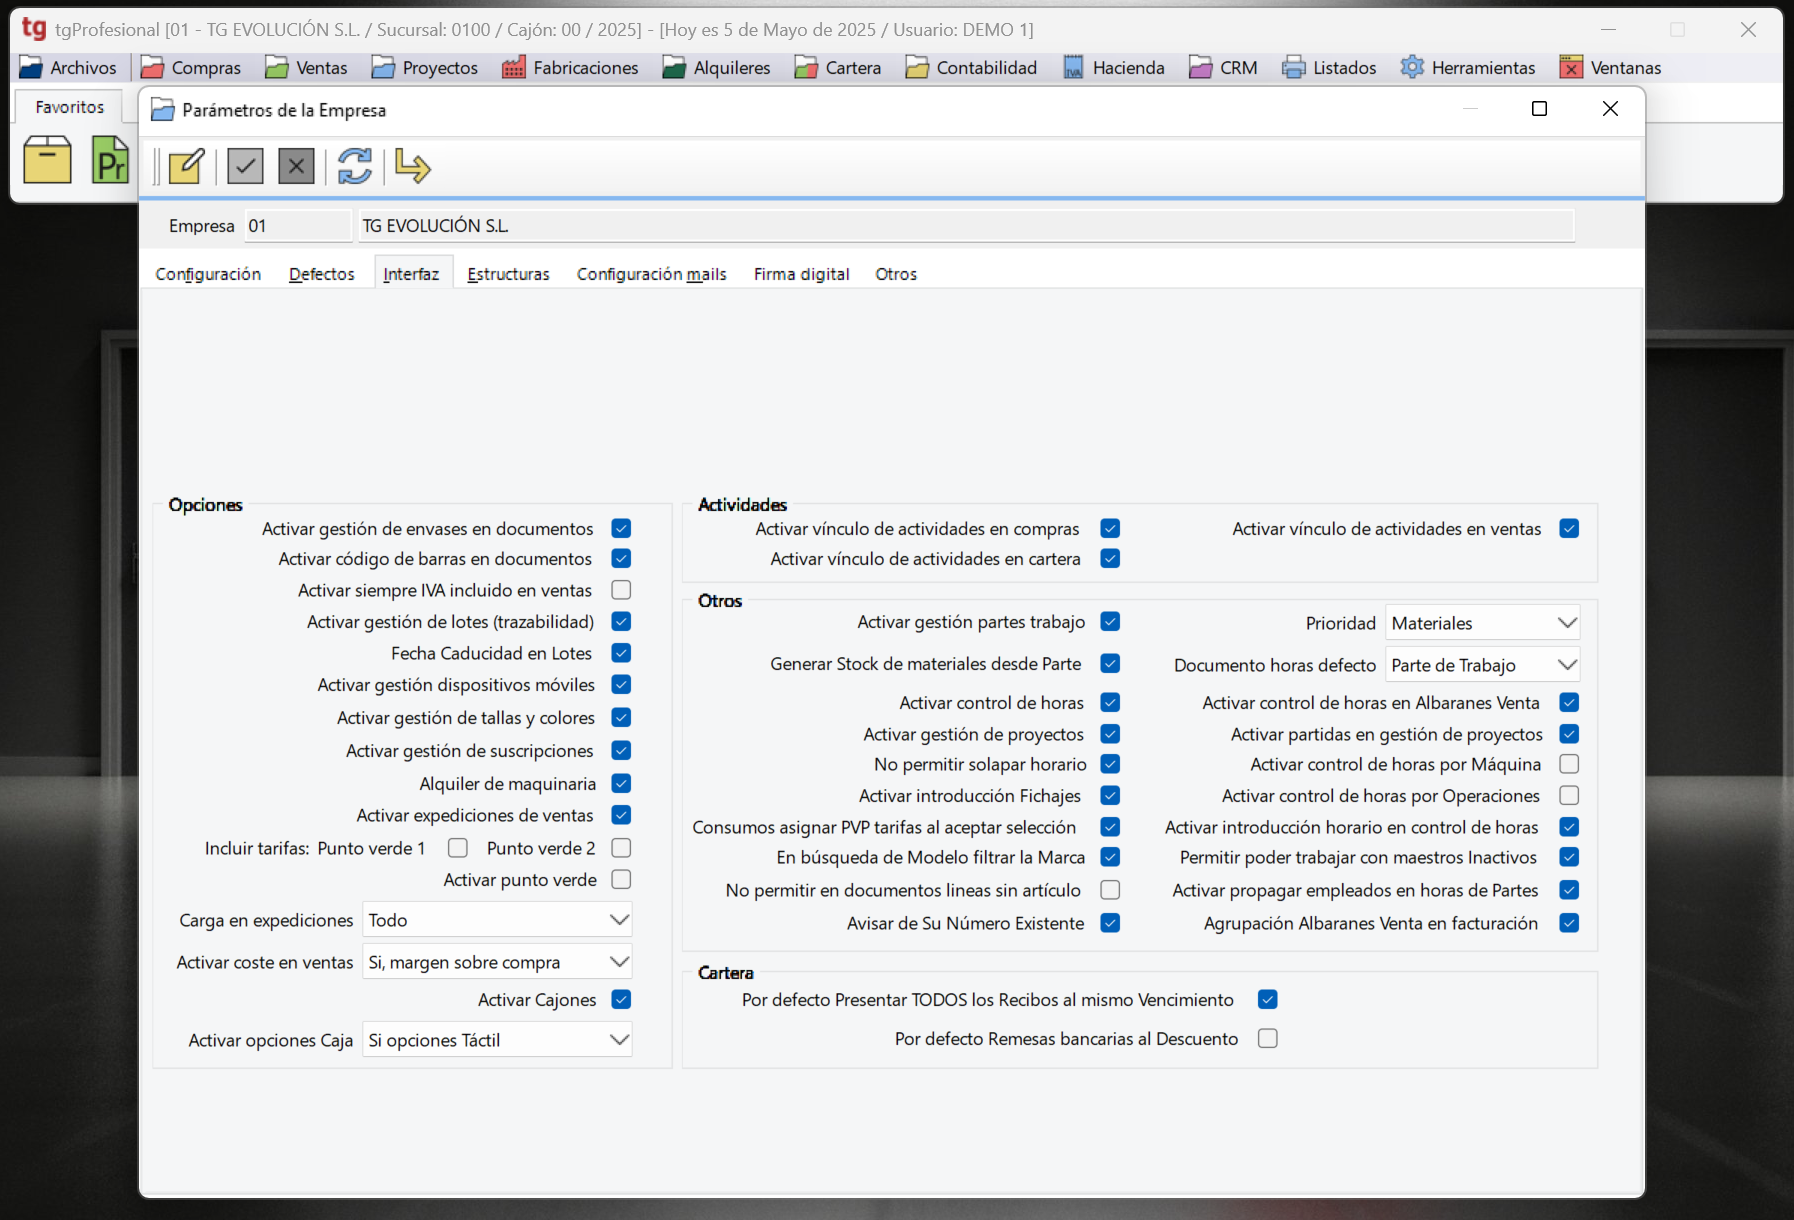Open the Activar coste en ventas dropdown

point(497,962)
